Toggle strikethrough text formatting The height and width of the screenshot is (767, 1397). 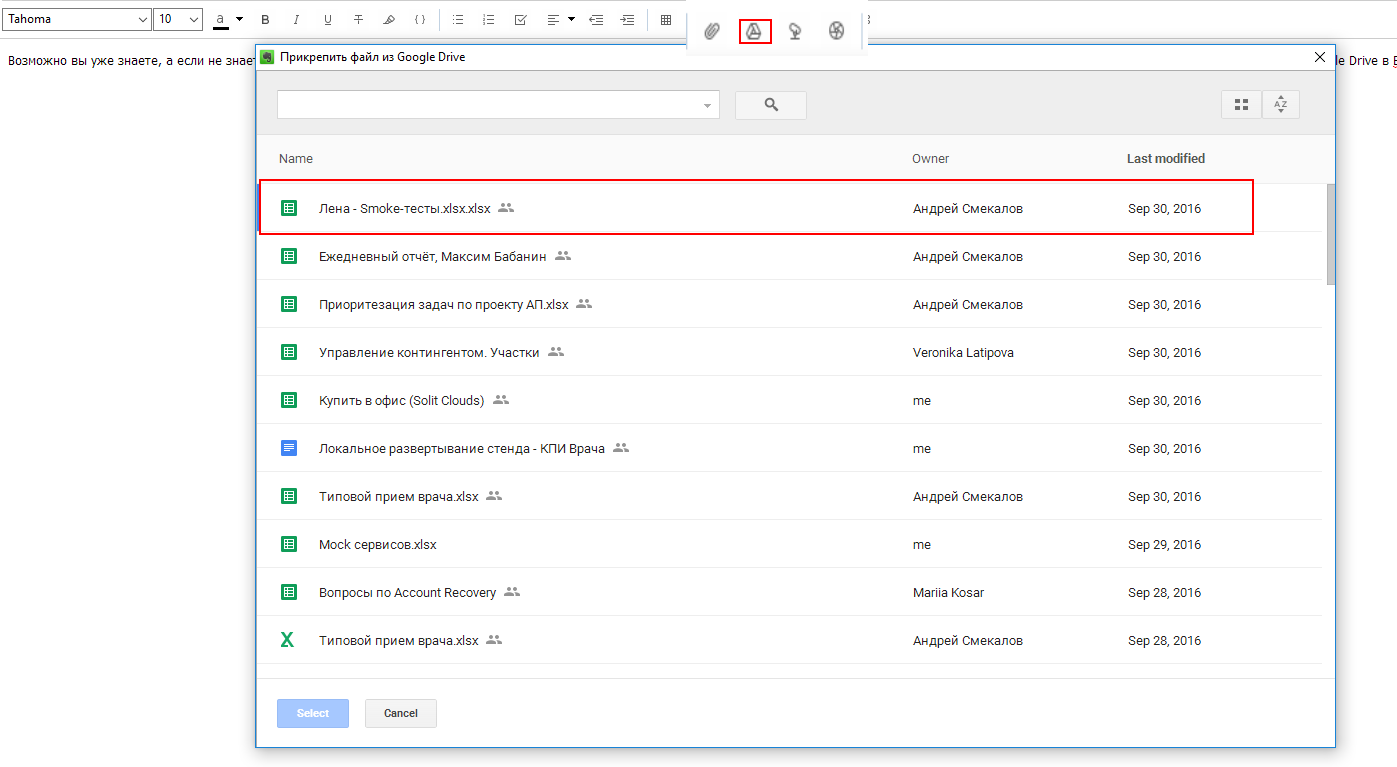(357, 19)
